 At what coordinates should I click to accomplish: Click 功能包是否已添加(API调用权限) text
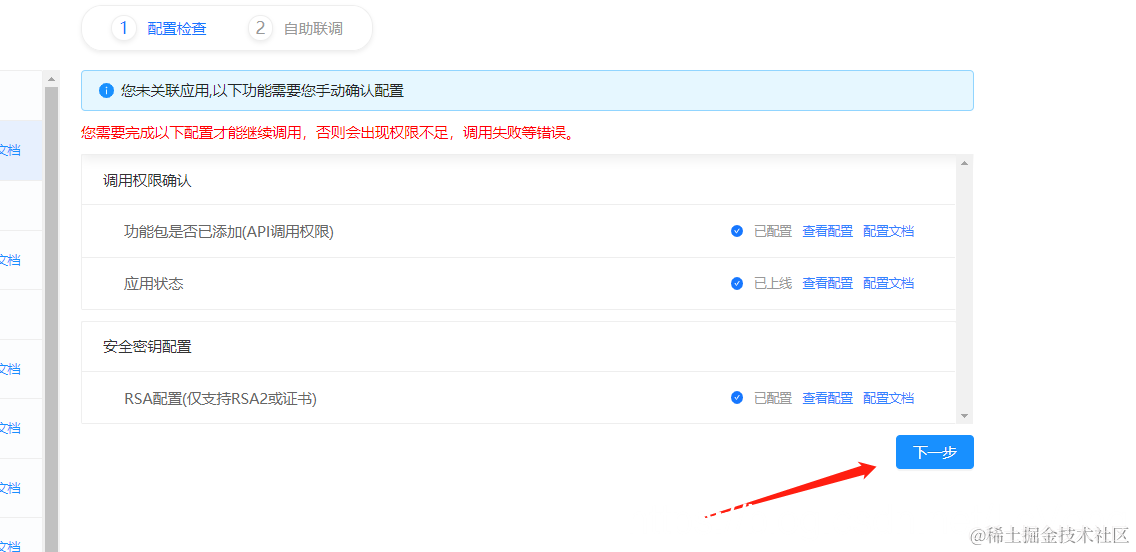[x=229, y=231]
